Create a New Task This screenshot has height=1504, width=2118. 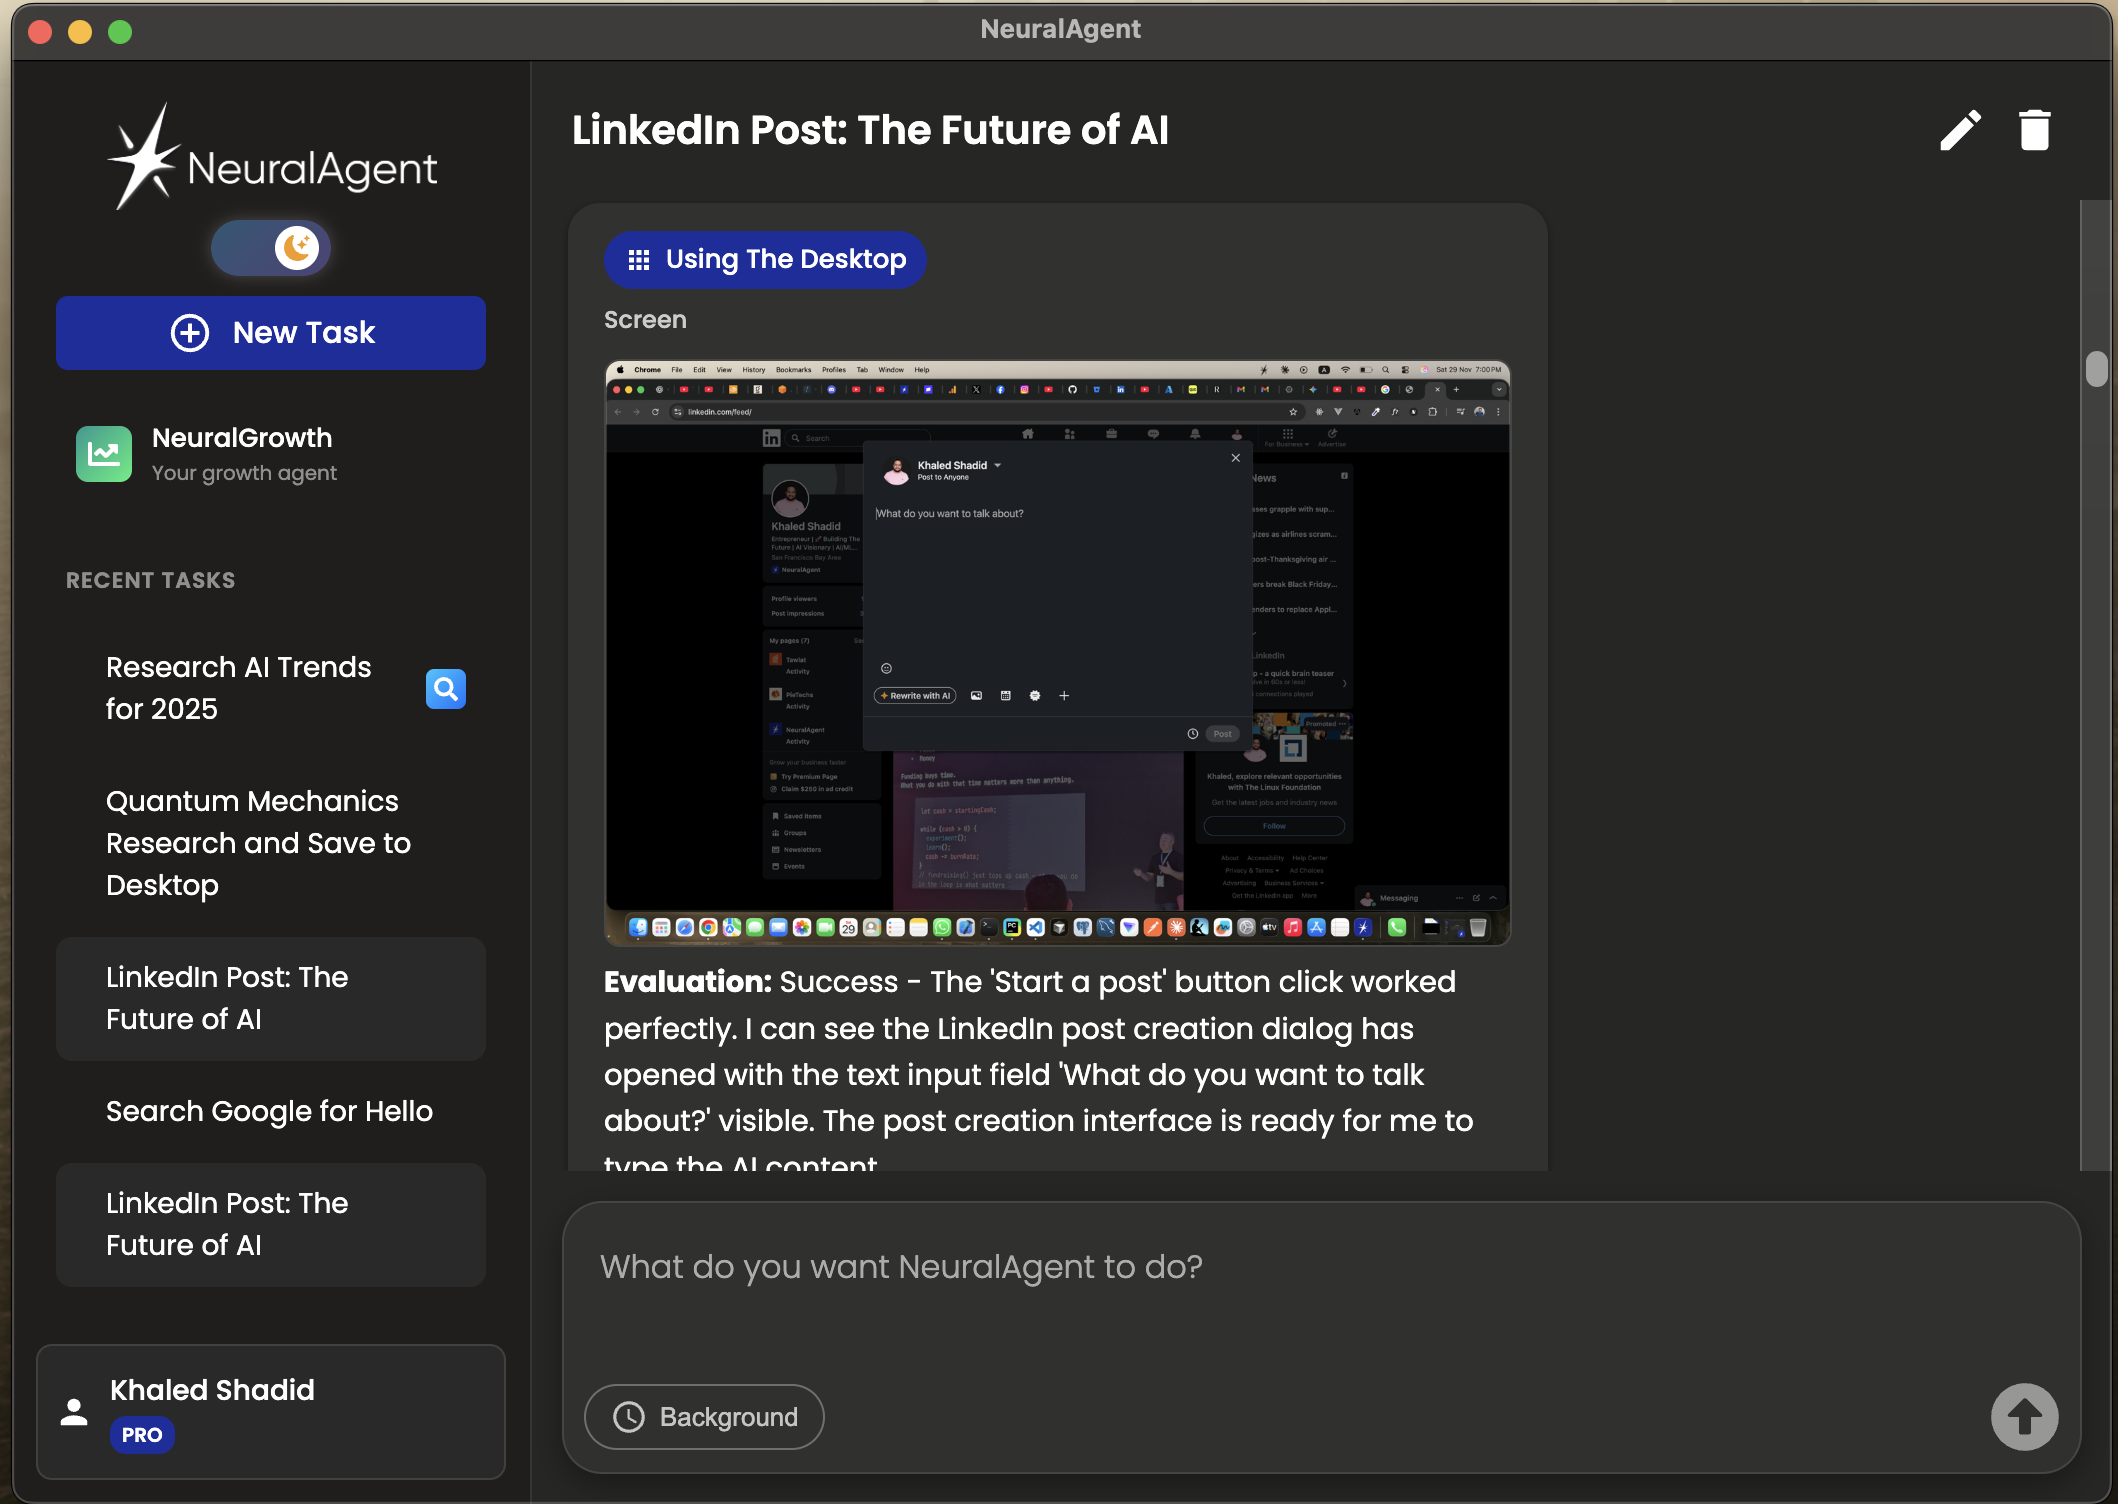(x=271, y=333)
